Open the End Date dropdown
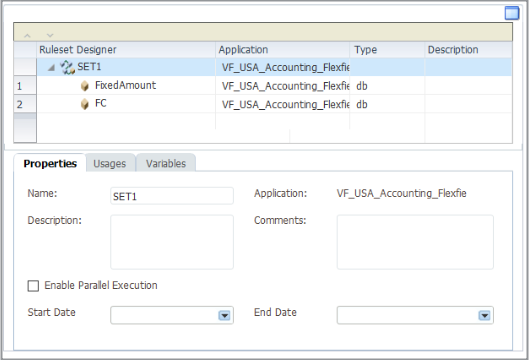This screenshot has height=360, width=529. pyautogui.click(x=484, y=315)
